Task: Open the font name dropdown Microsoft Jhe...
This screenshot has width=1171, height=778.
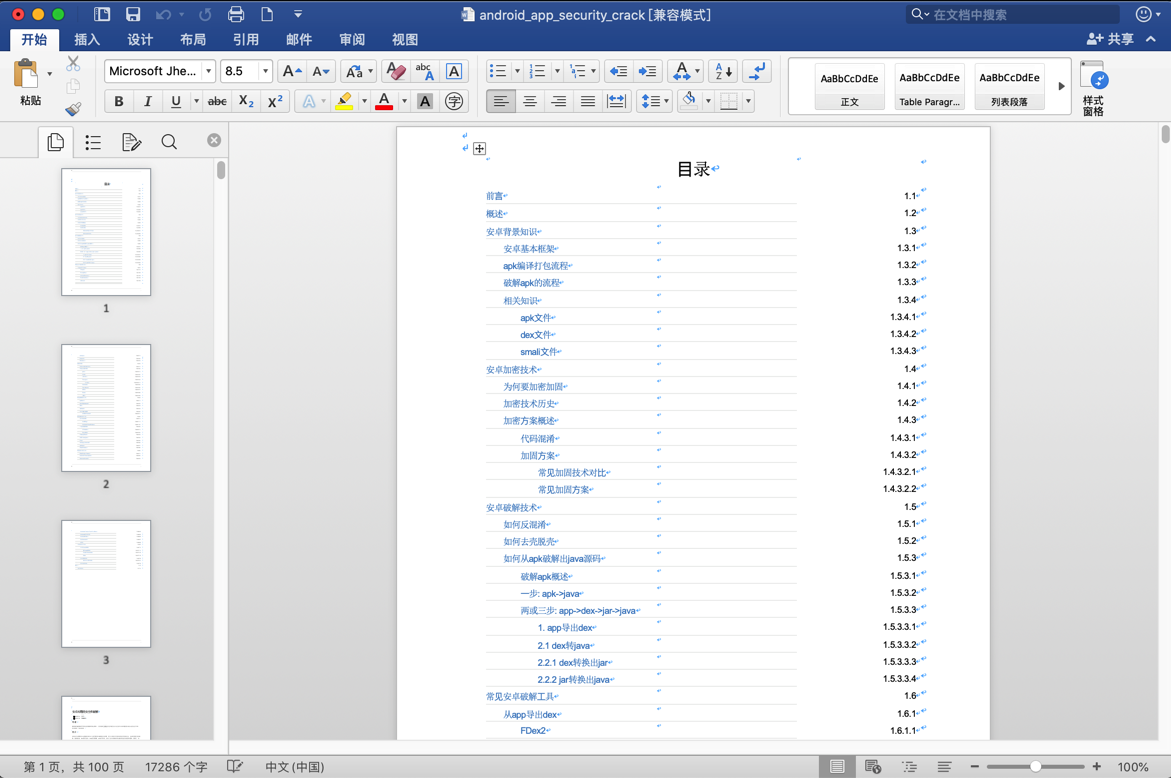Action: [208, 71]
